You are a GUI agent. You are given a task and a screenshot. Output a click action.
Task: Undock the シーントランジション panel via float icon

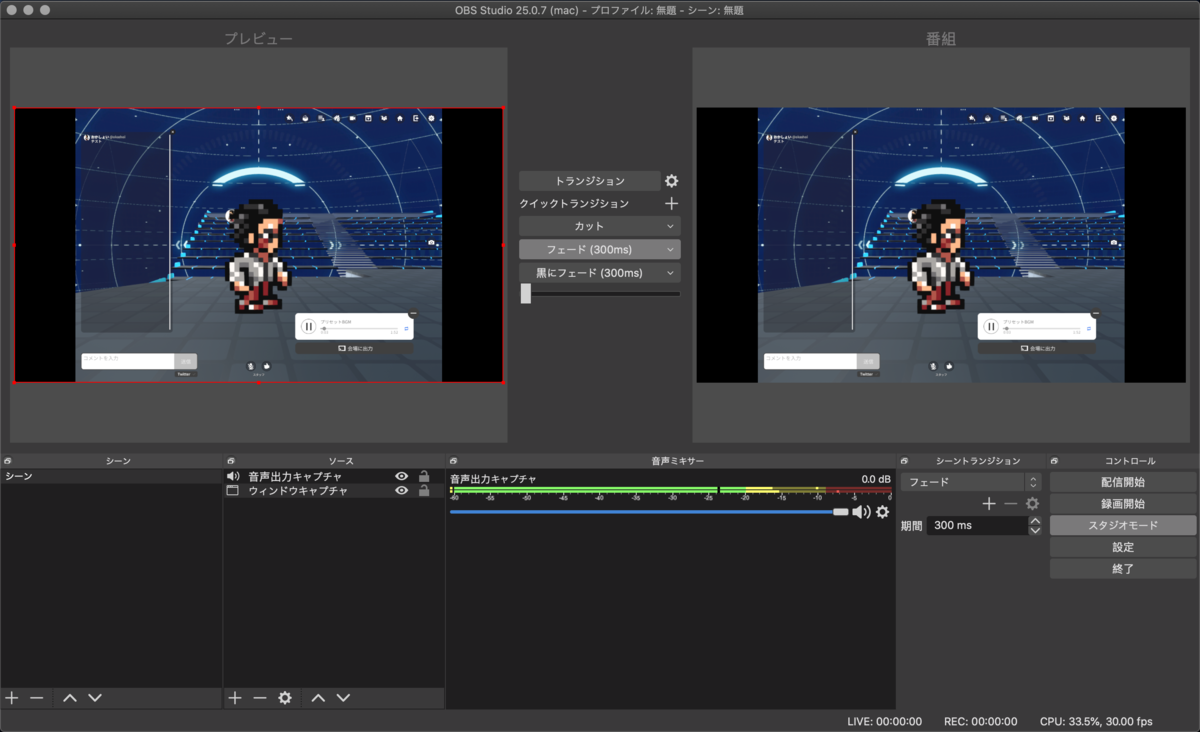pyautogui.click(x=905, y=461)
